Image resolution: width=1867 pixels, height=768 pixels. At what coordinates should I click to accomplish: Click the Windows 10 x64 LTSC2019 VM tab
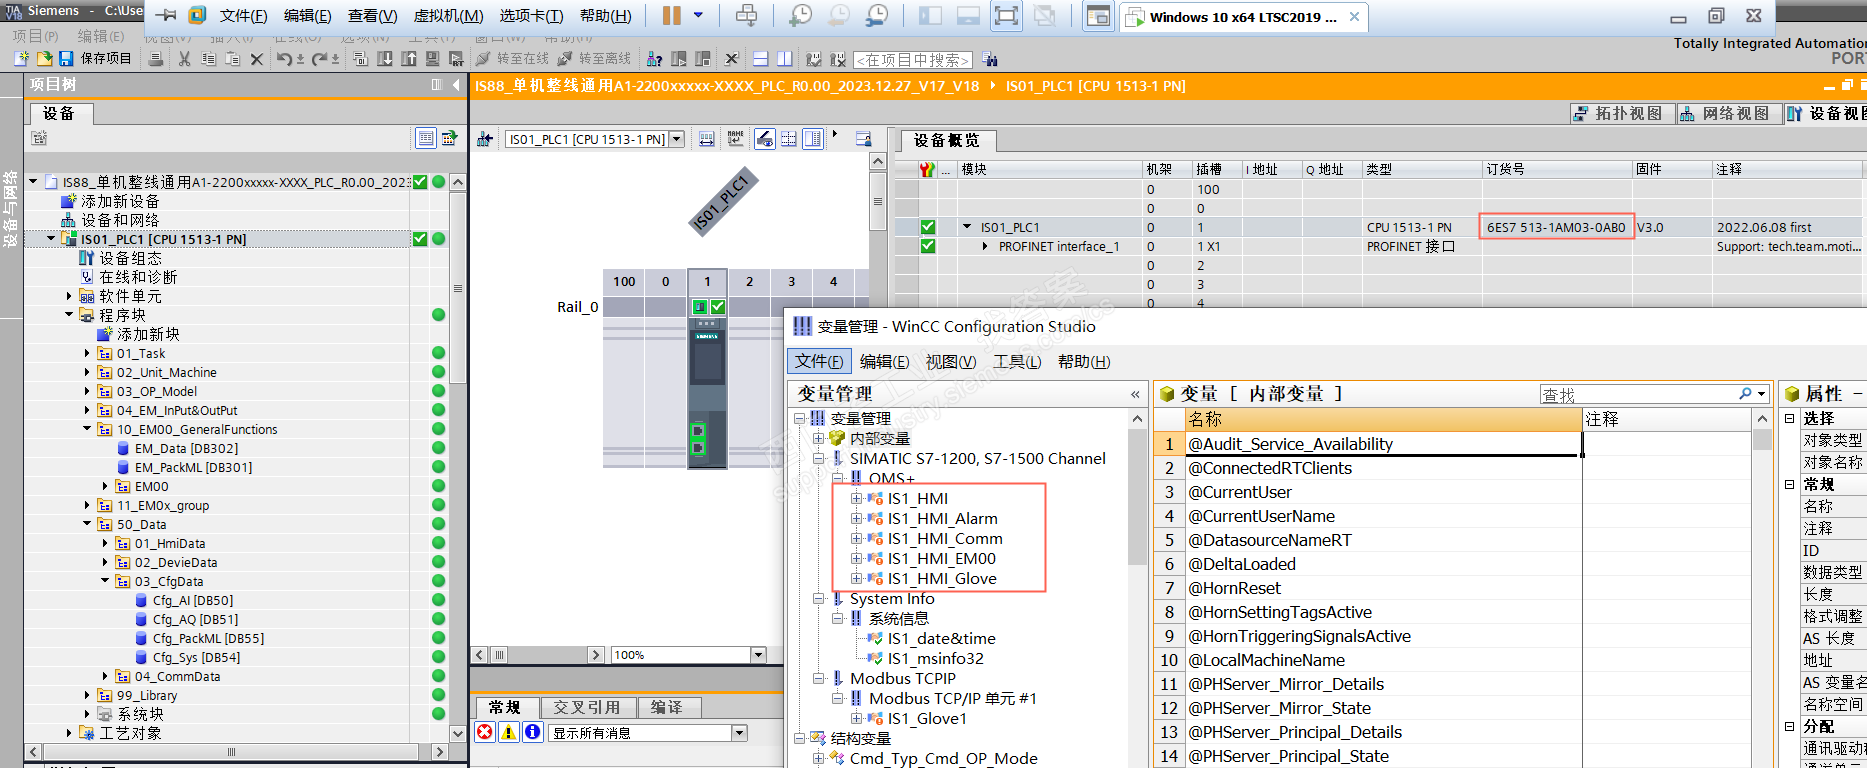click(1243, 17)
